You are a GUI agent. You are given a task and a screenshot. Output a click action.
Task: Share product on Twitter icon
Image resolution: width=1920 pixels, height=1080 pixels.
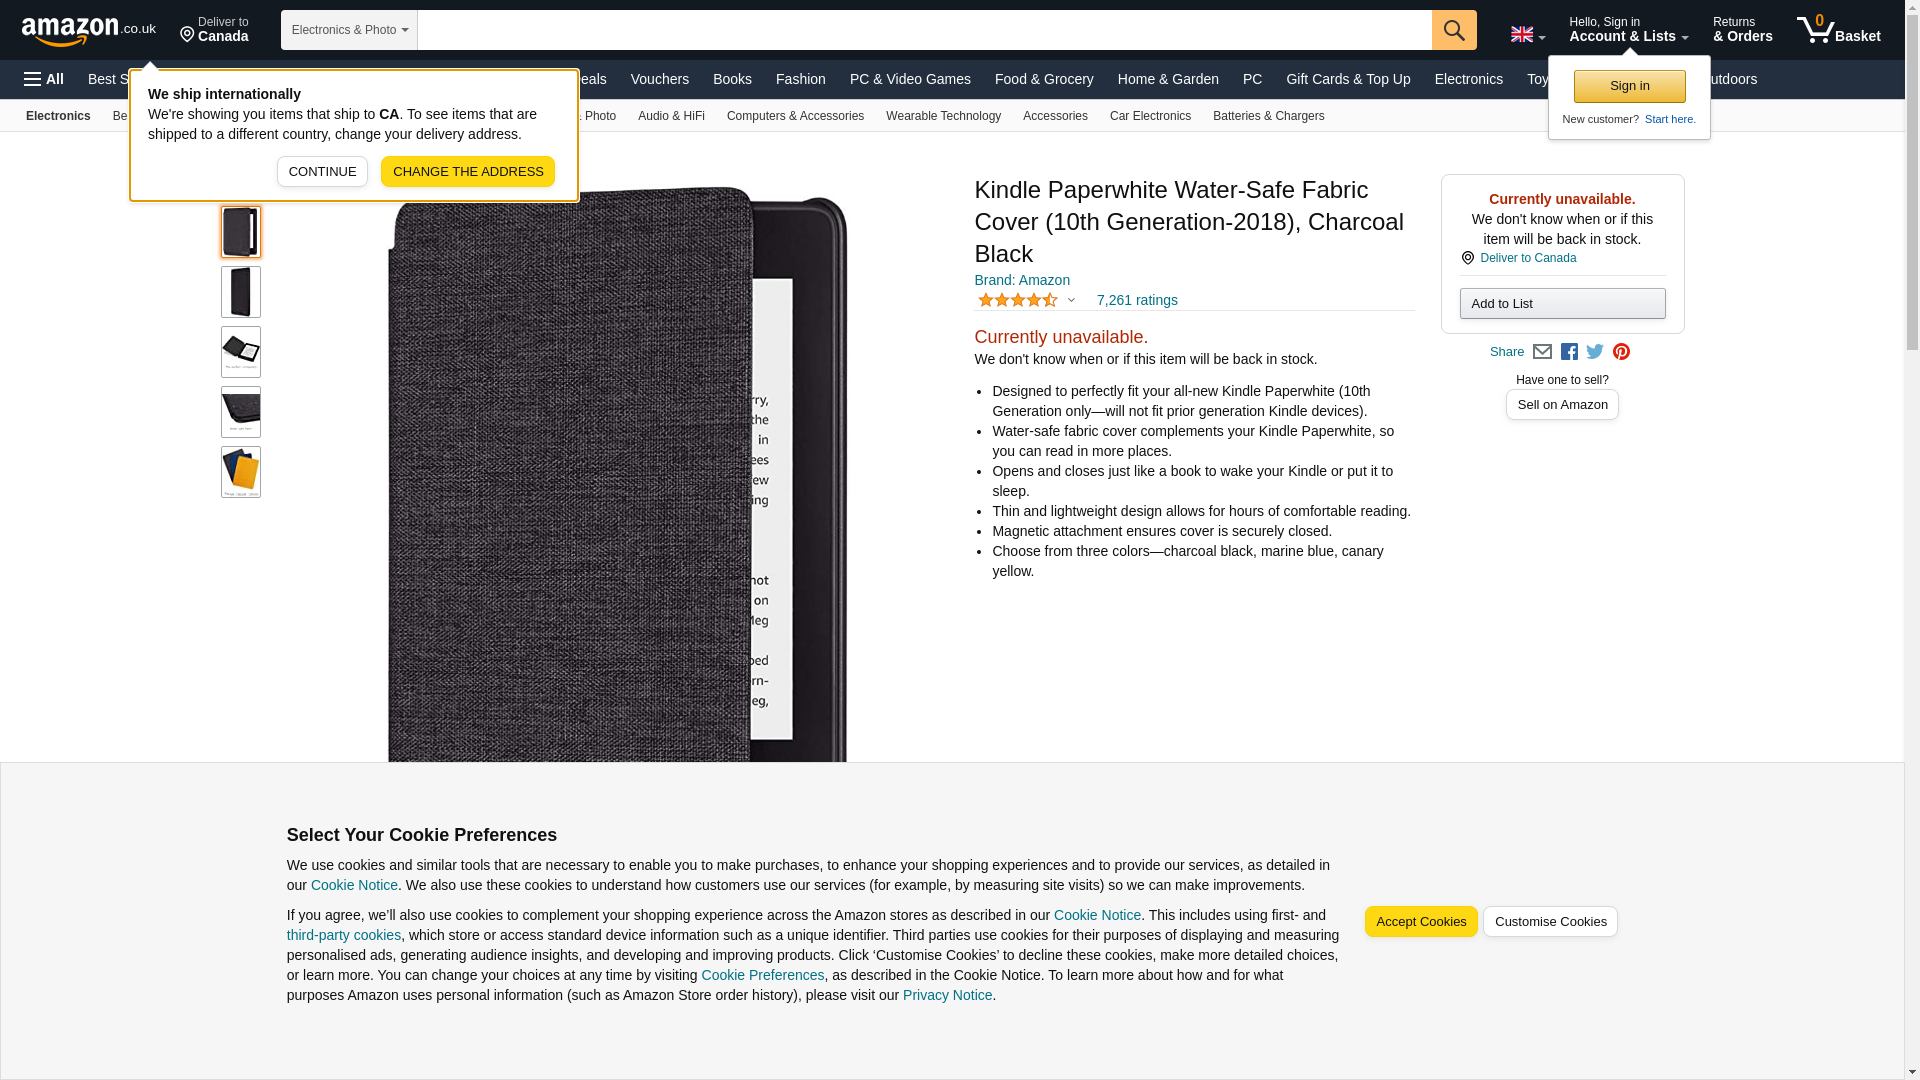click(1595, 352)
